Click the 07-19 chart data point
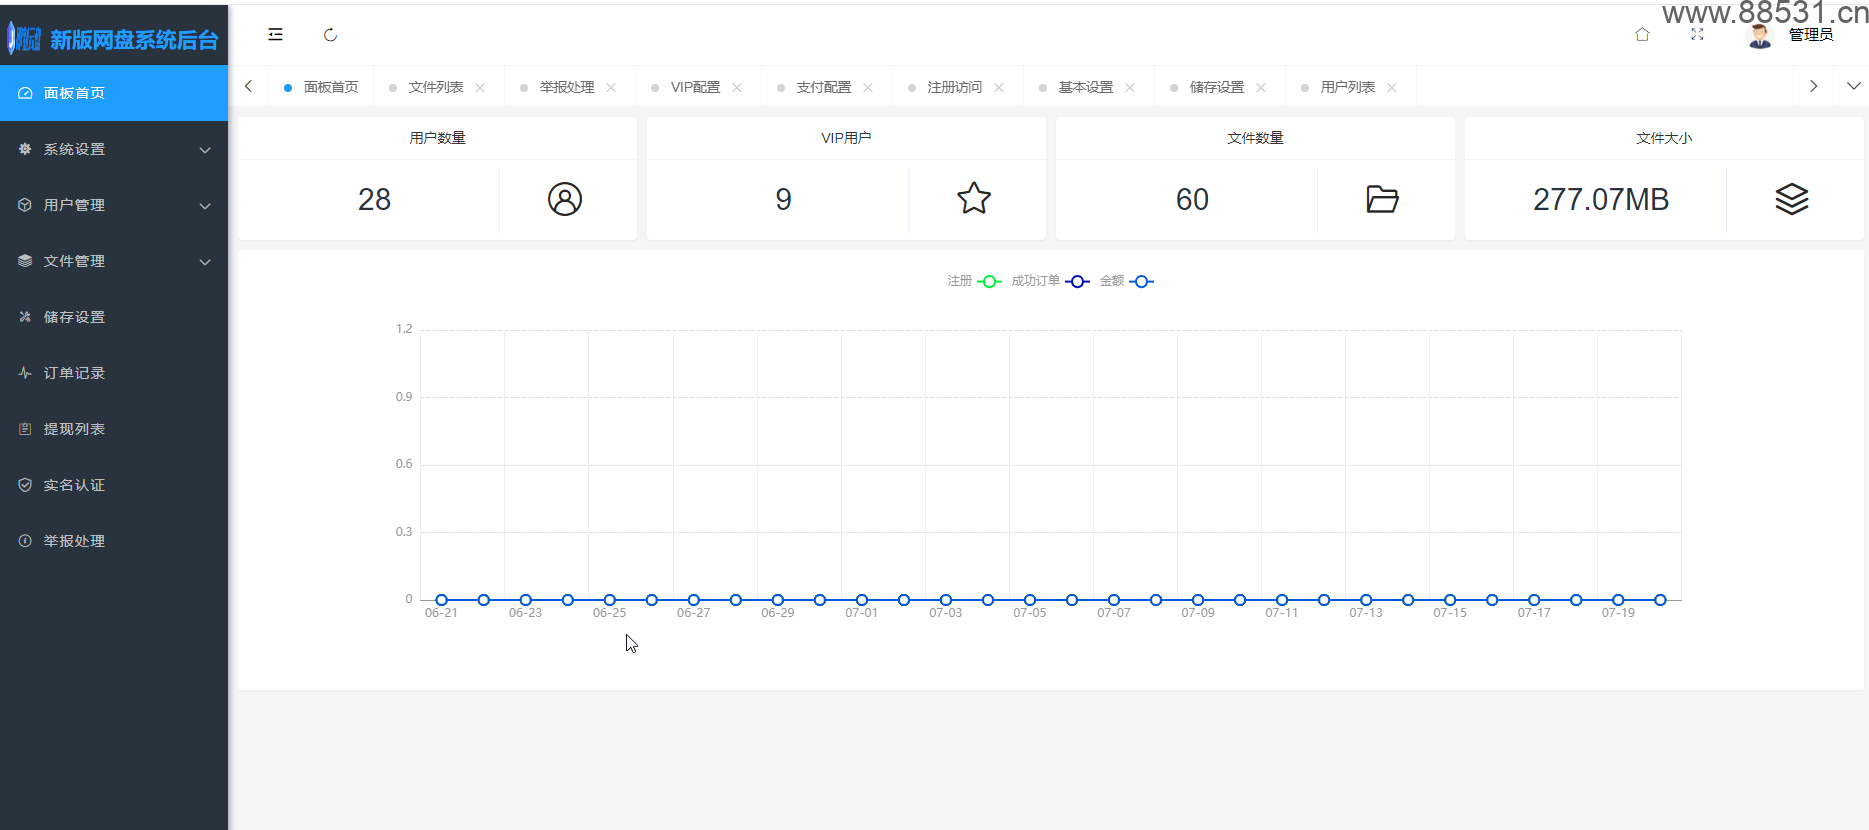This screenshot has width=1869, height=830. tap(1618, 600)
